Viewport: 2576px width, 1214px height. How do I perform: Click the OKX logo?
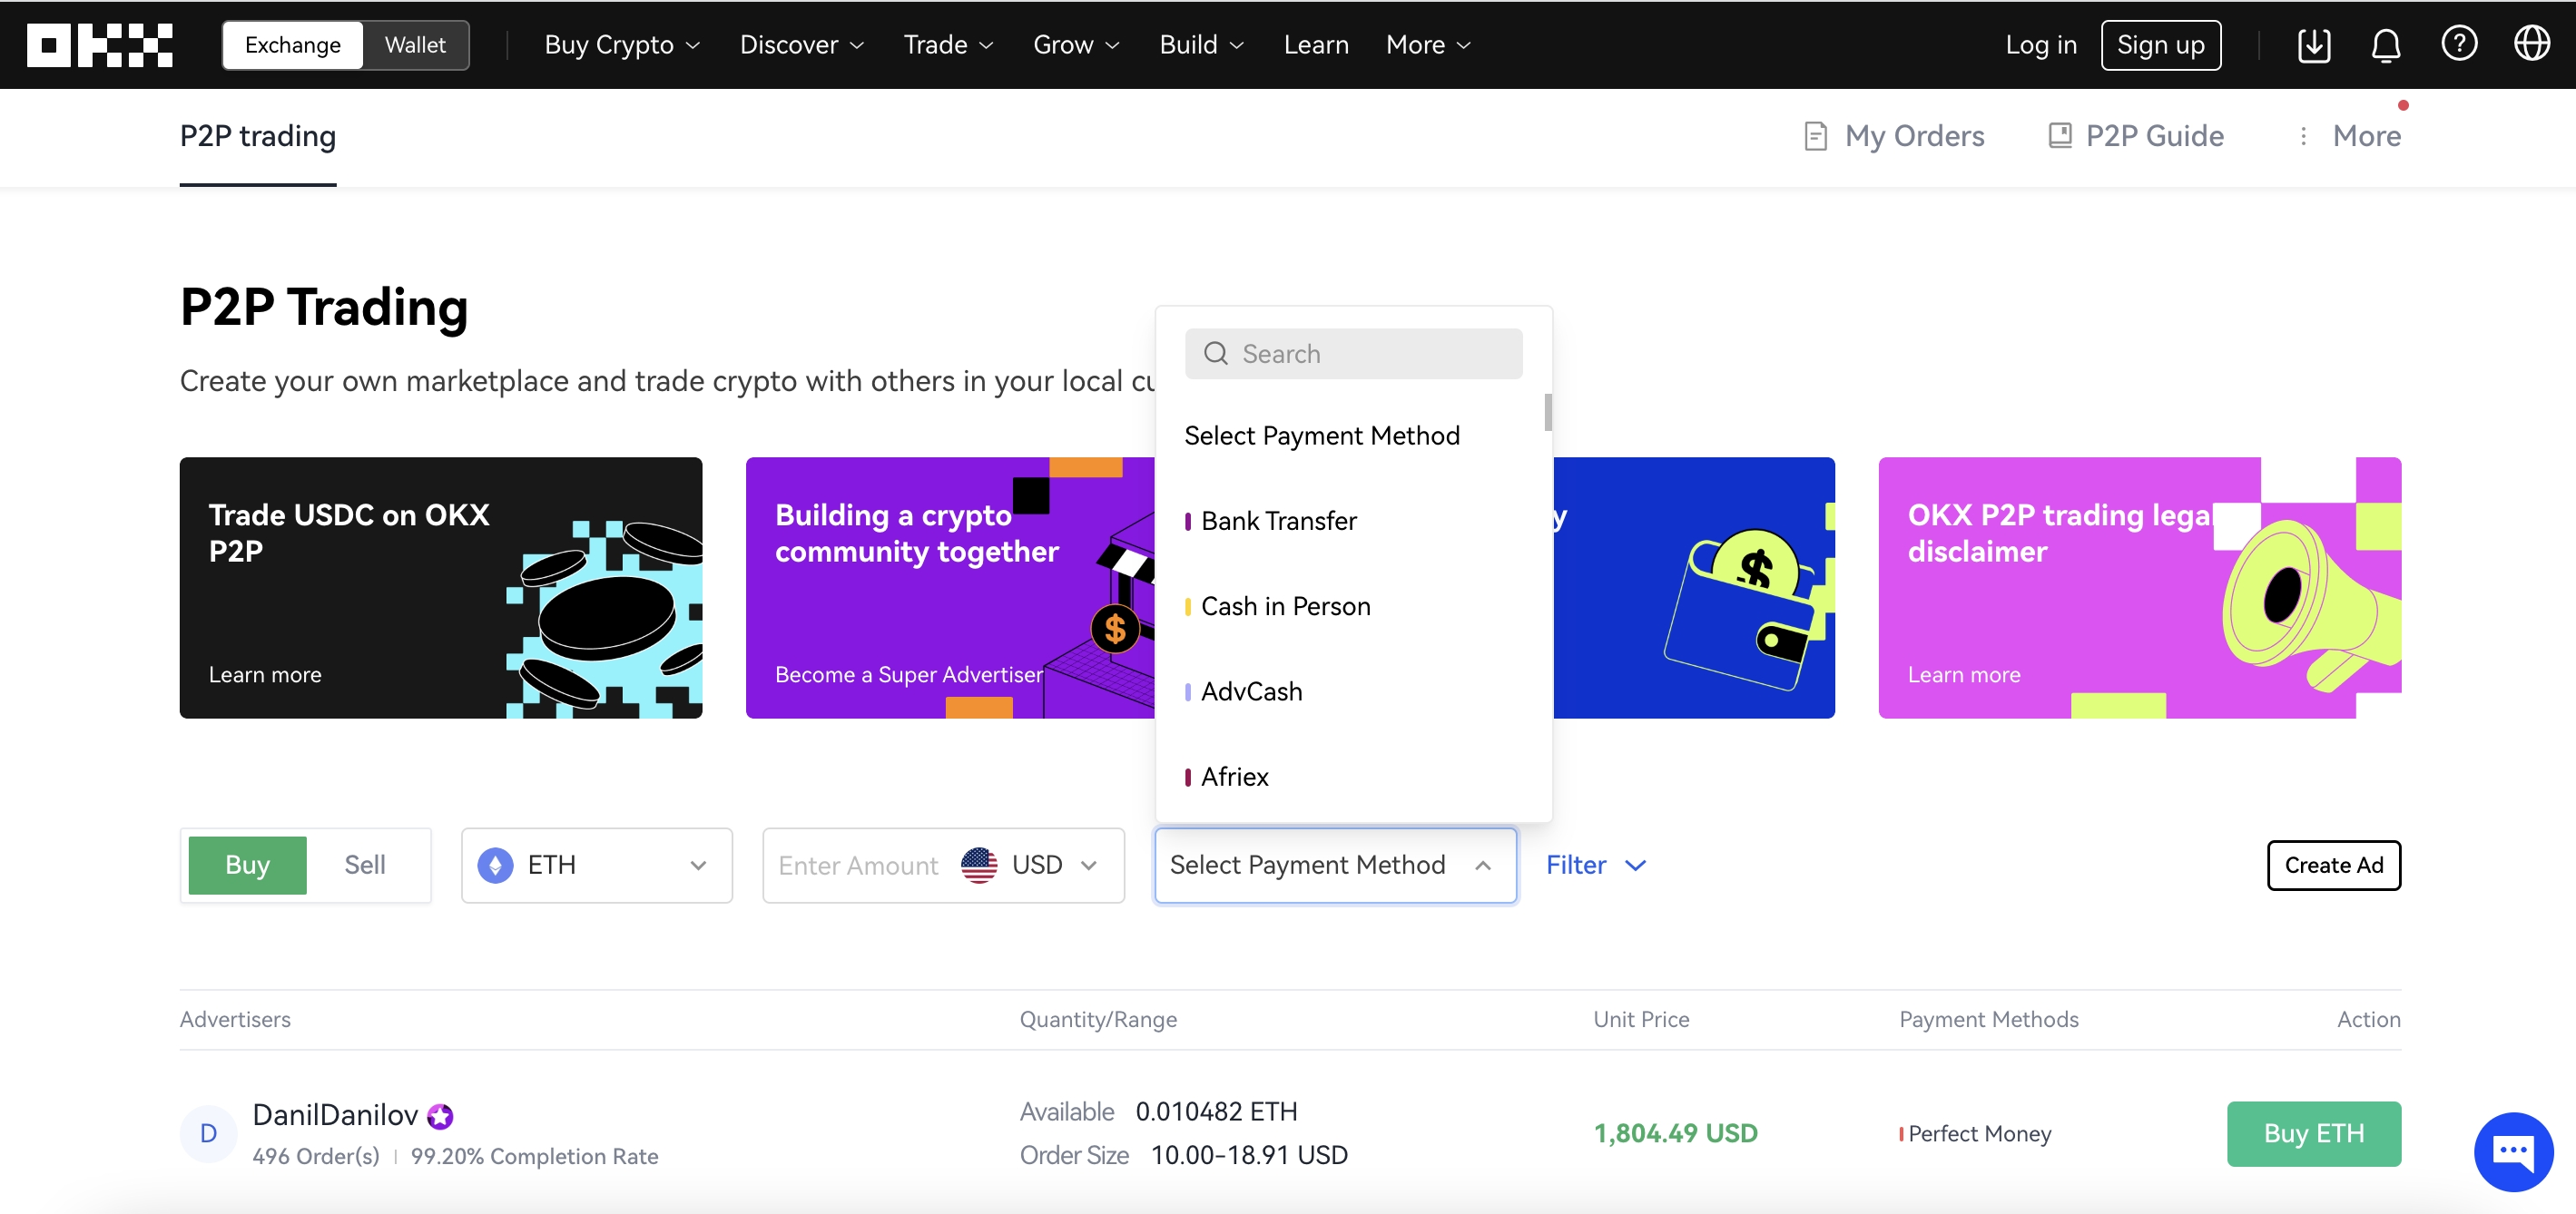click(99, 45)
